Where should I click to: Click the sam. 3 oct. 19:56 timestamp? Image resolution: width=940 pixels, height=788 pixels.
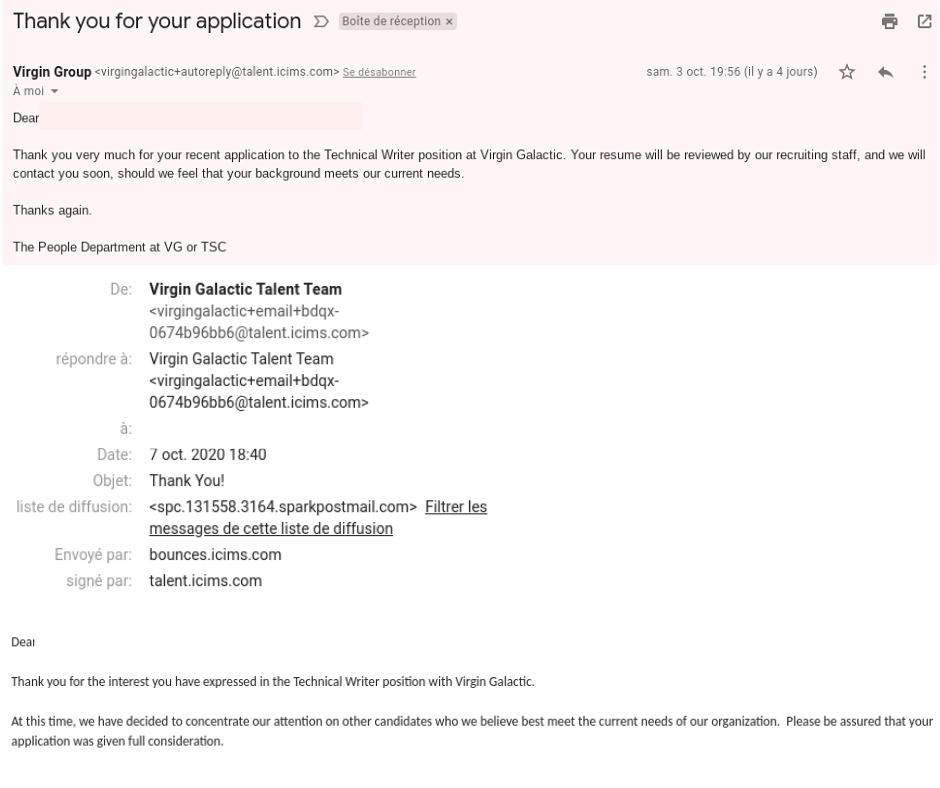click(x=731, y=72)
